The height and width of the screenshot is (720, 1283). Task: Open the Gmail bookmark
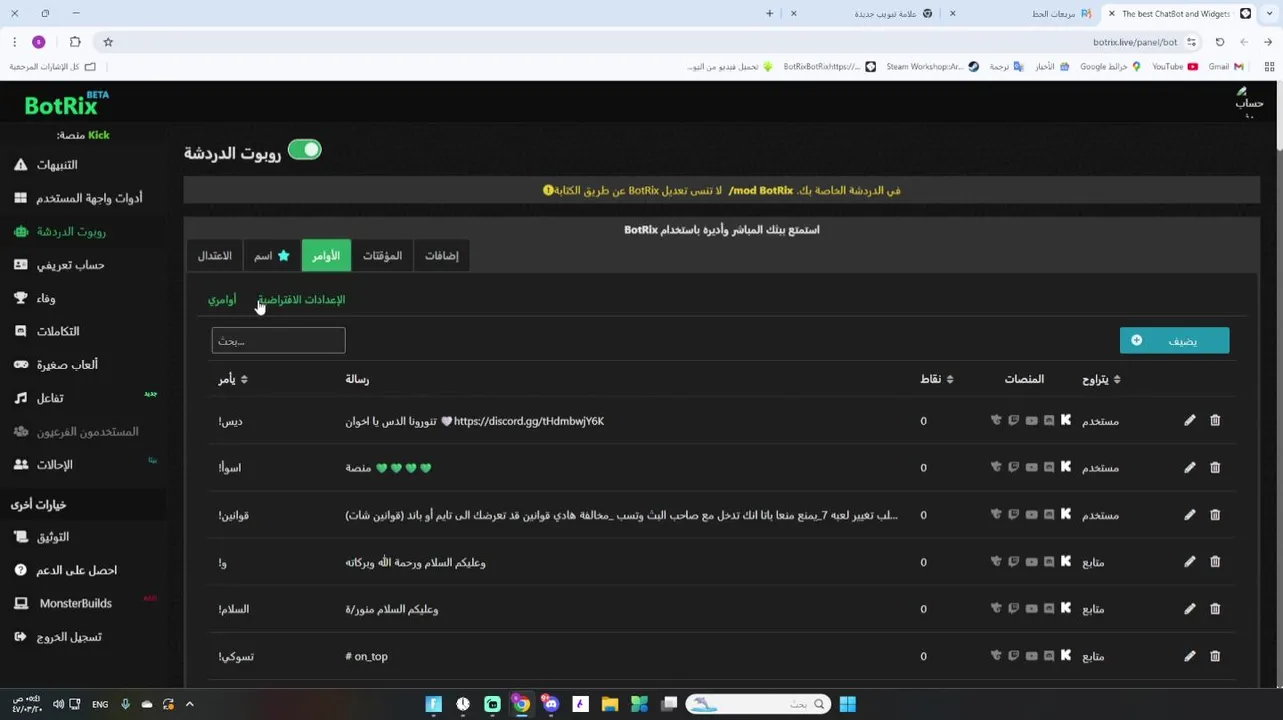point(1225,67)
